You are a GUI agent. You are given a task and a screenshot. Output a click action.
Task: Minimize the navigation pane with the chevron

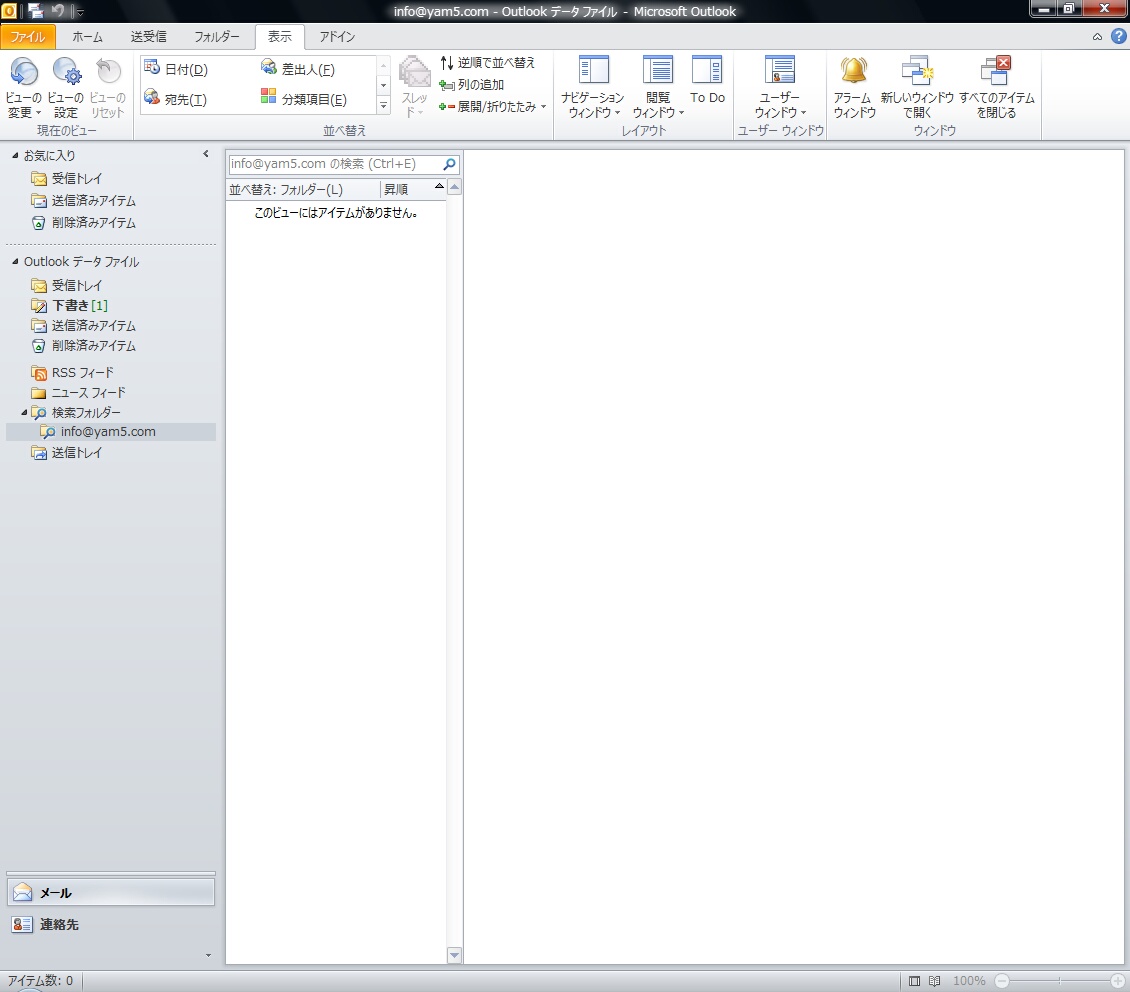coord(206,154)
